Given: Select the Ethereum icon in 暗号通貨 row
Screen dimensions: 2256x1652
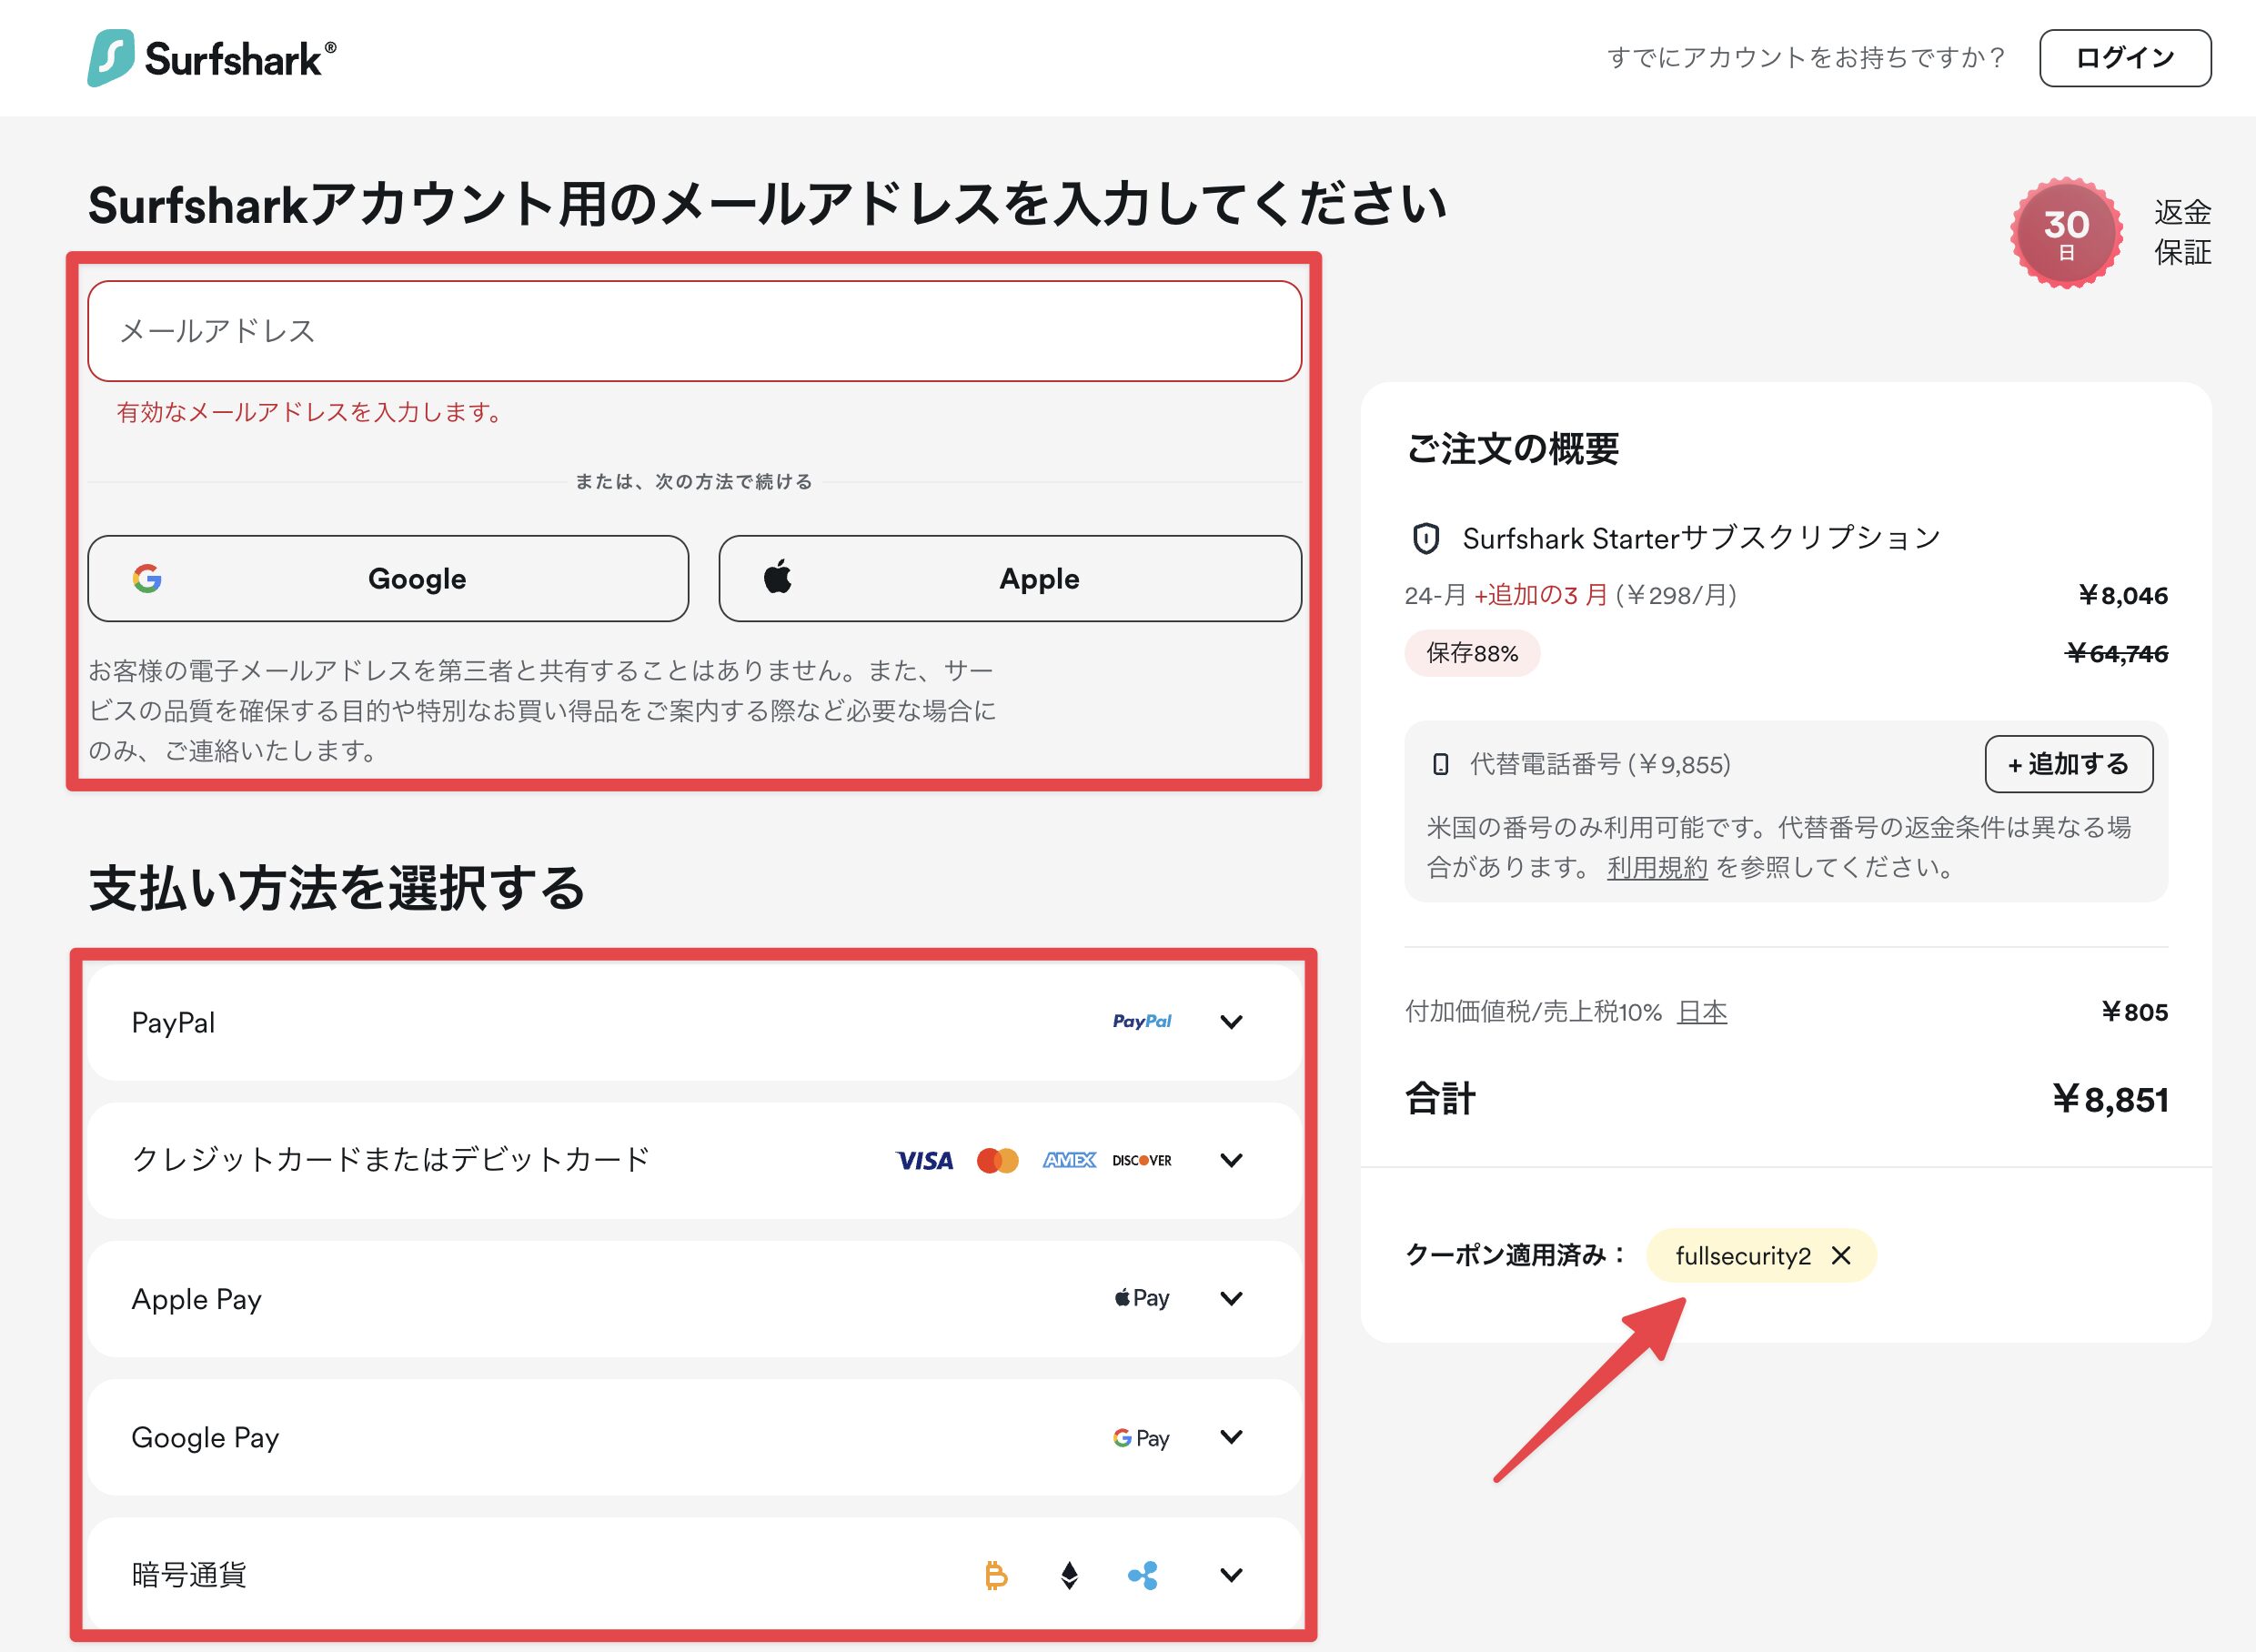Looking at the screenshot, I should click(1068, 1576).
